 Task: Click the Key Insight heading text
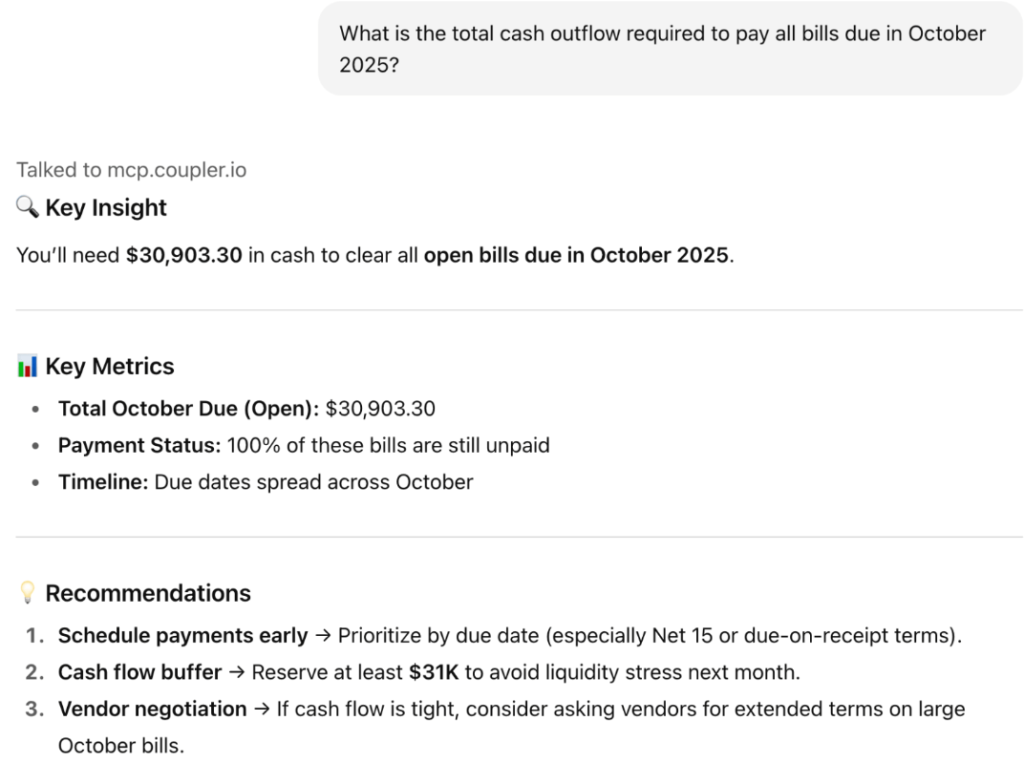pos(106,208)
